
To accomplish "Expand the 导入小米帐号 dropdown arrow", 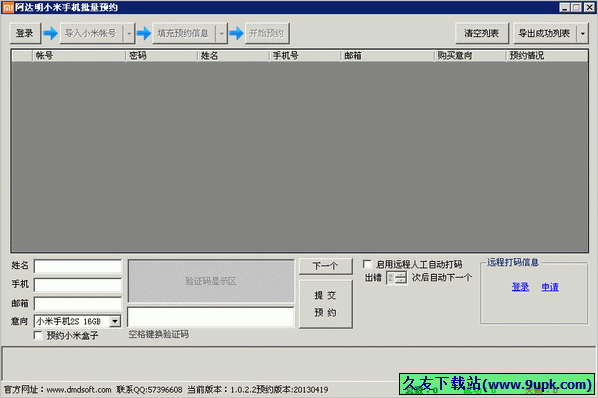I will 129,34.
